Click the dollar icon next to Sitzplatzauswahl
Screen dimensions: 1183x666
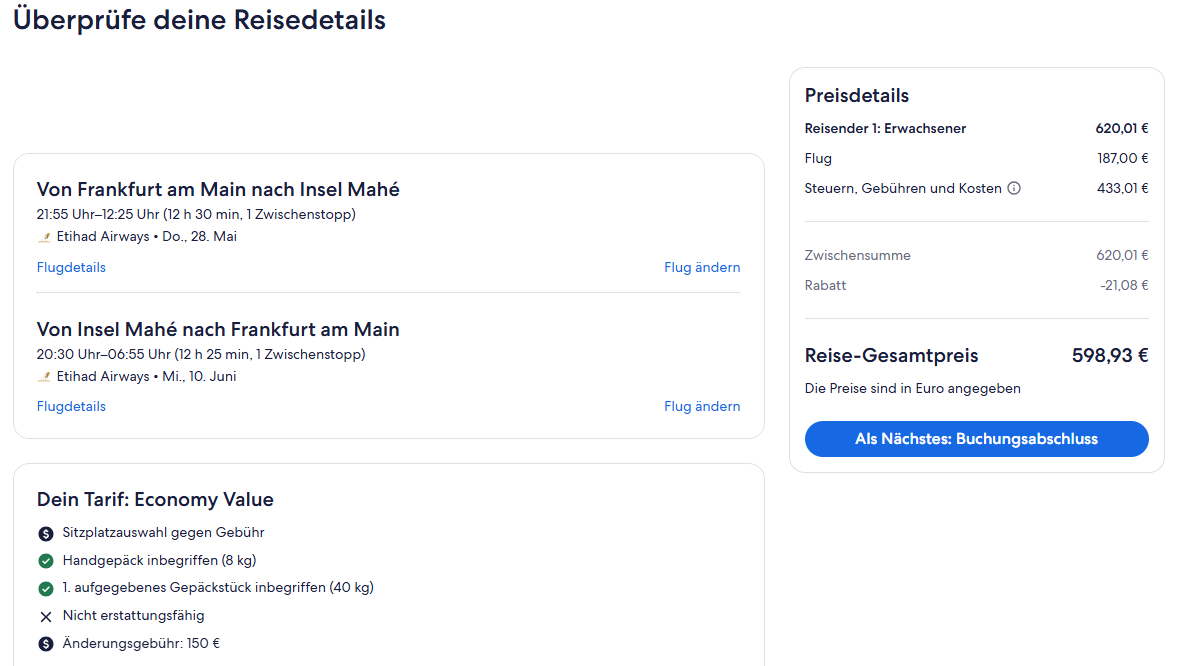tap(45, 533)
